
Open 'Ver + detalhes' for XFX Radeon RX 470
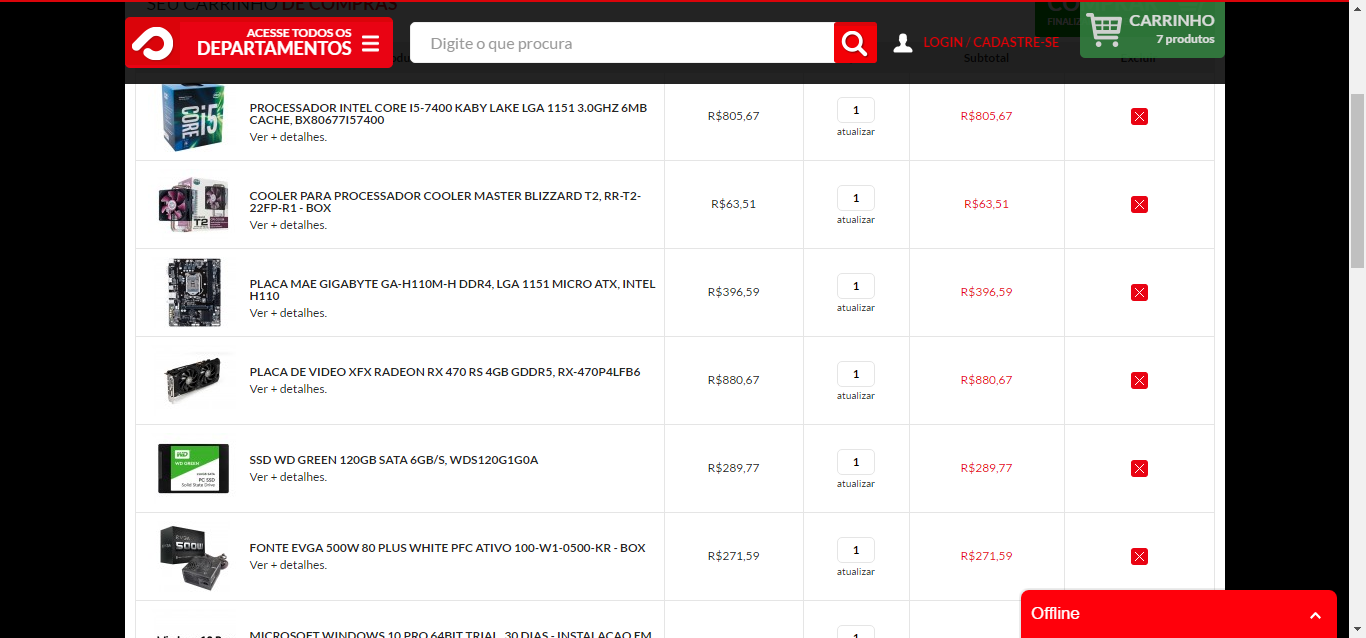coord(288,389)
